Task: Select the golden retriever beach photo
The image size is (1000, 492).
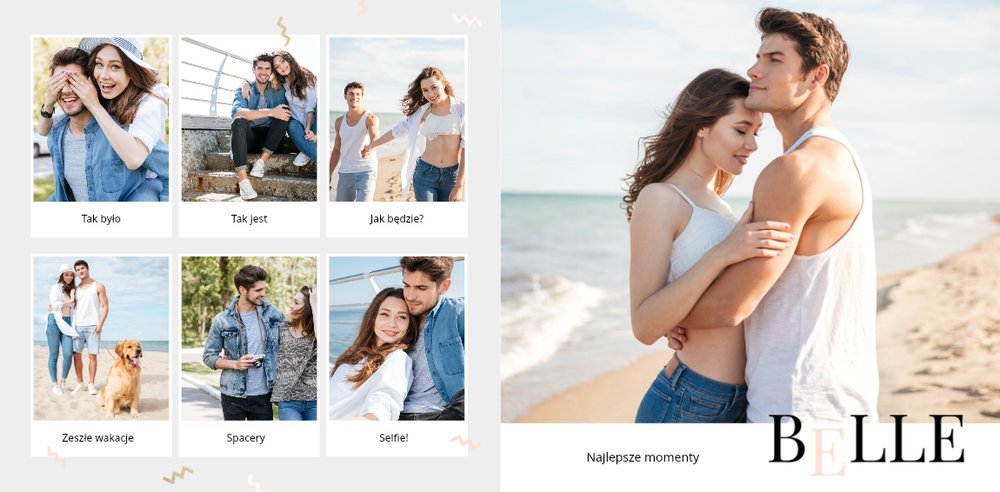Action: coord(101,338)
